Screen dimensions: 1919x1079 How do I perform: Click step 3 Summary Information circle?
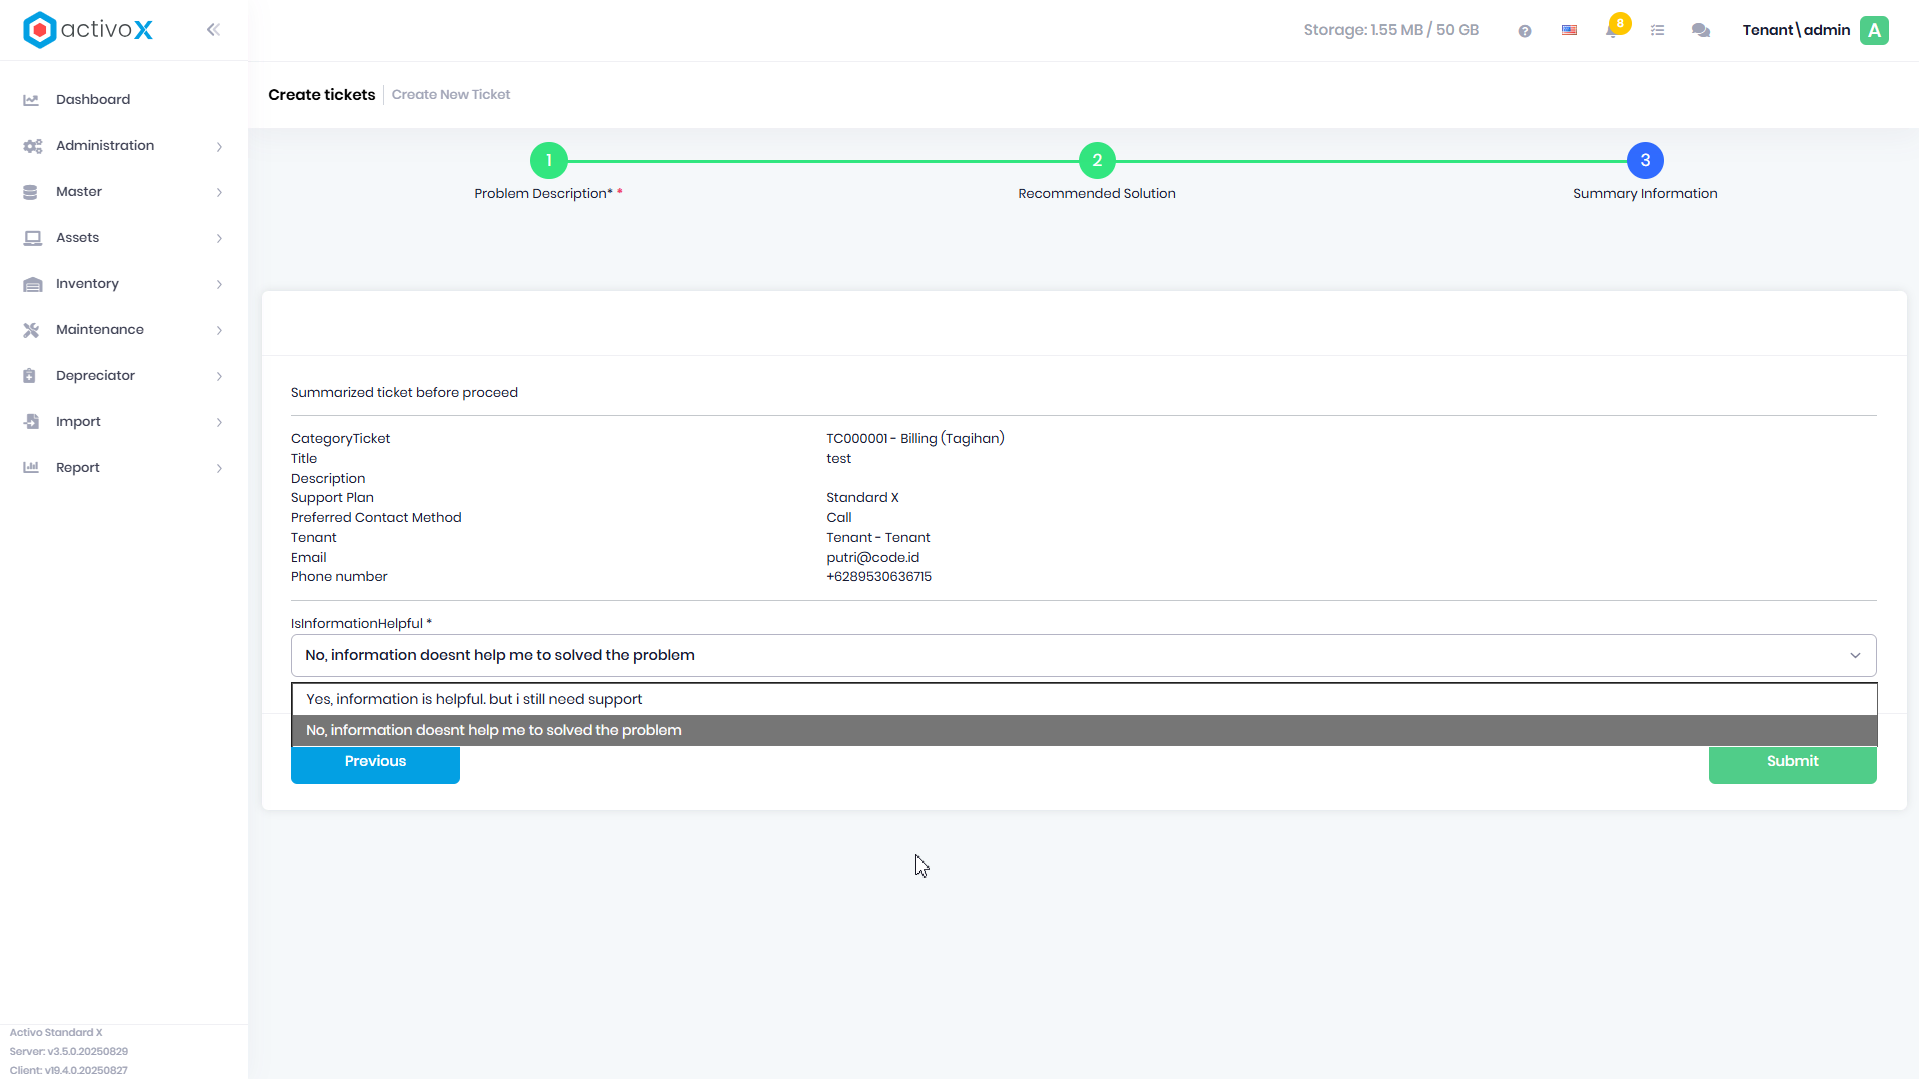1645,161
